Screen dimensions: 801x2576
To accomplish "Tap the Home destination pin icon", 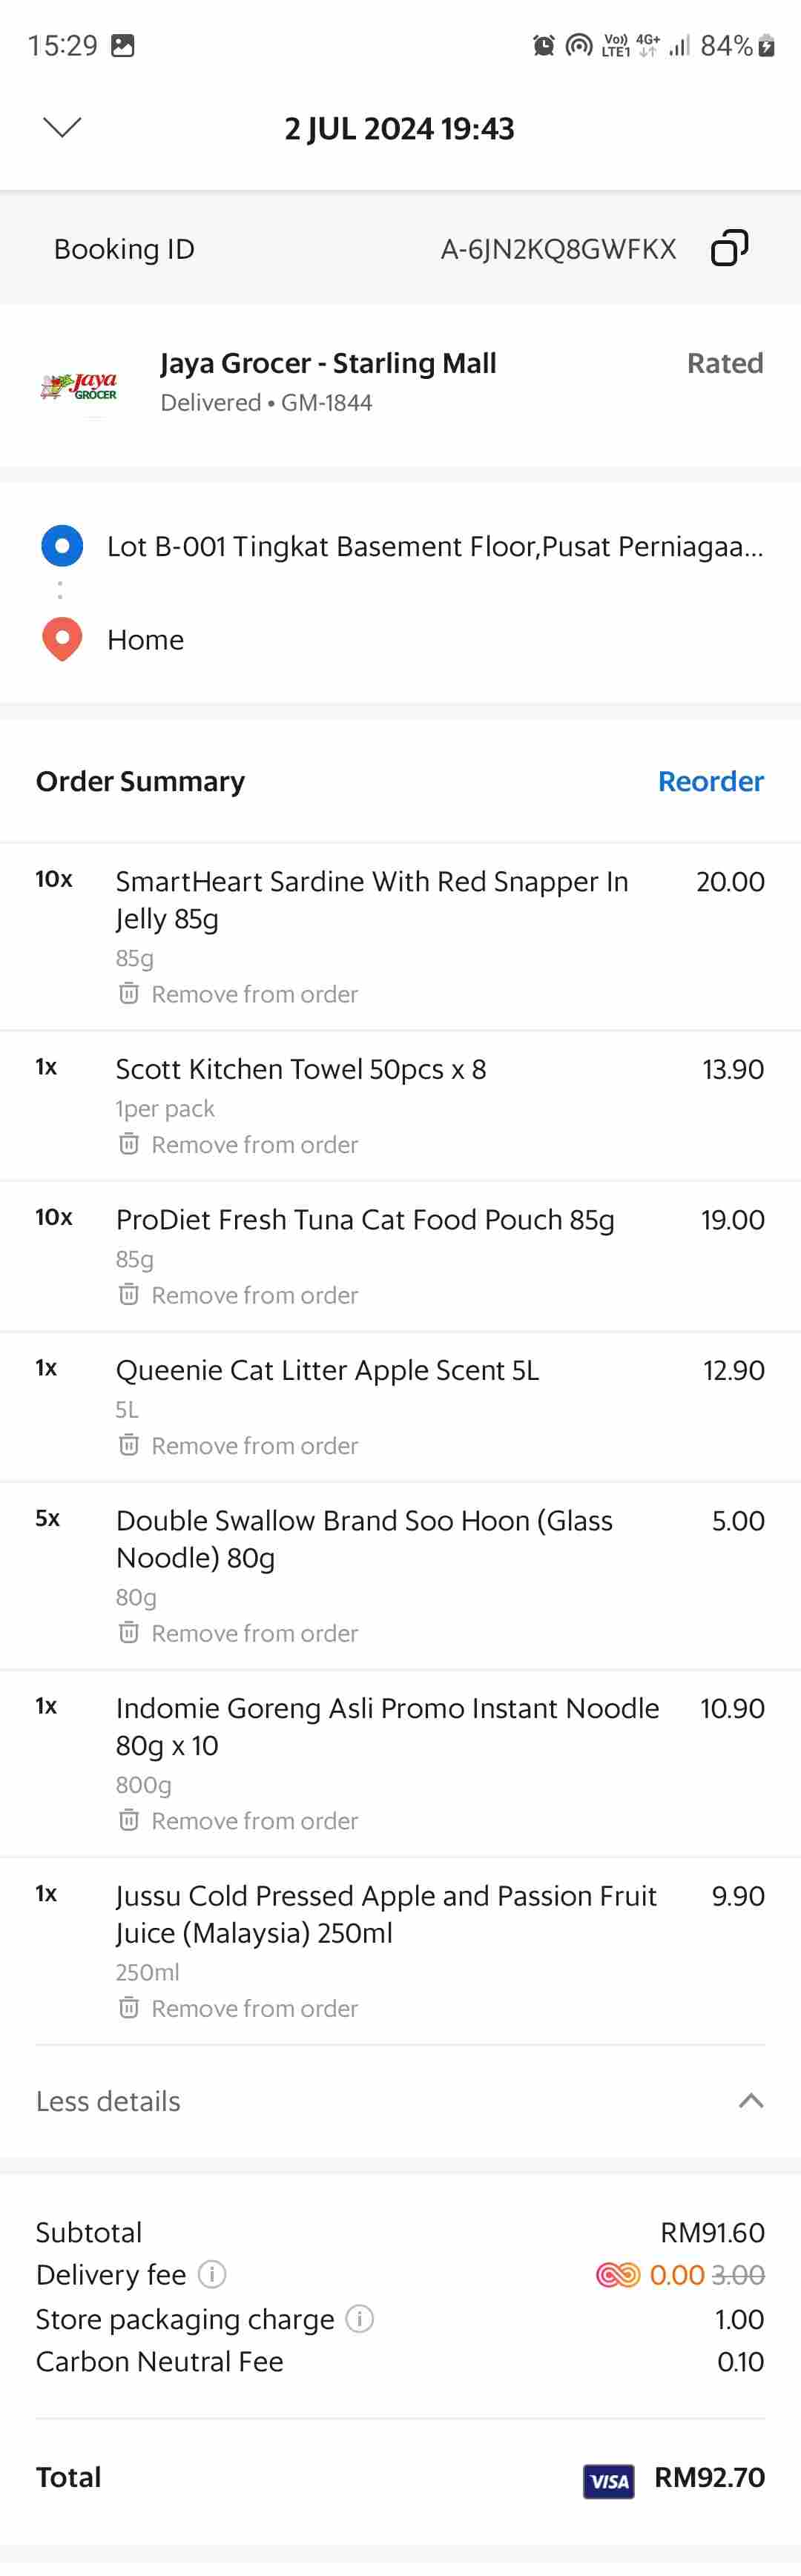I will click(62, 639).
